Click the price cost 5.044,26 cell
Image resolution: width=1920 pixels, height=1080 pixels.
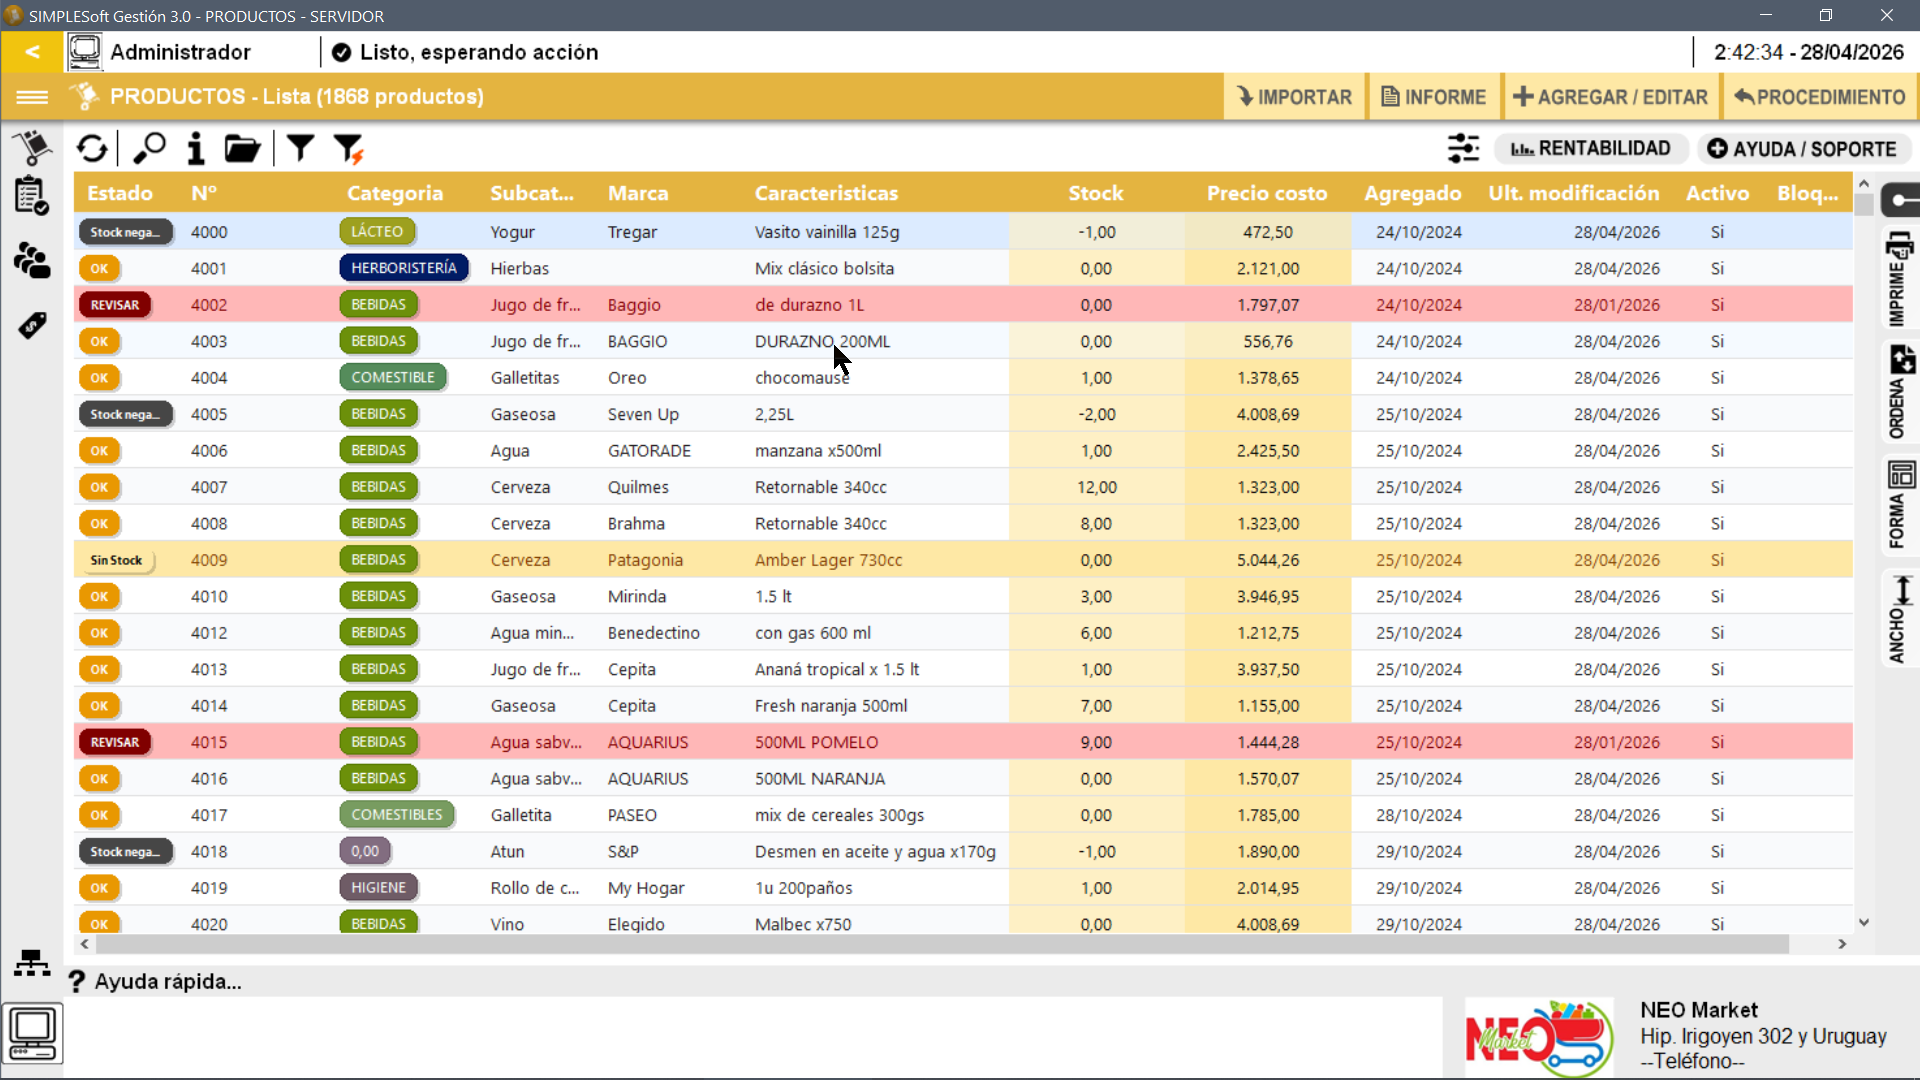pos(1268,560)
